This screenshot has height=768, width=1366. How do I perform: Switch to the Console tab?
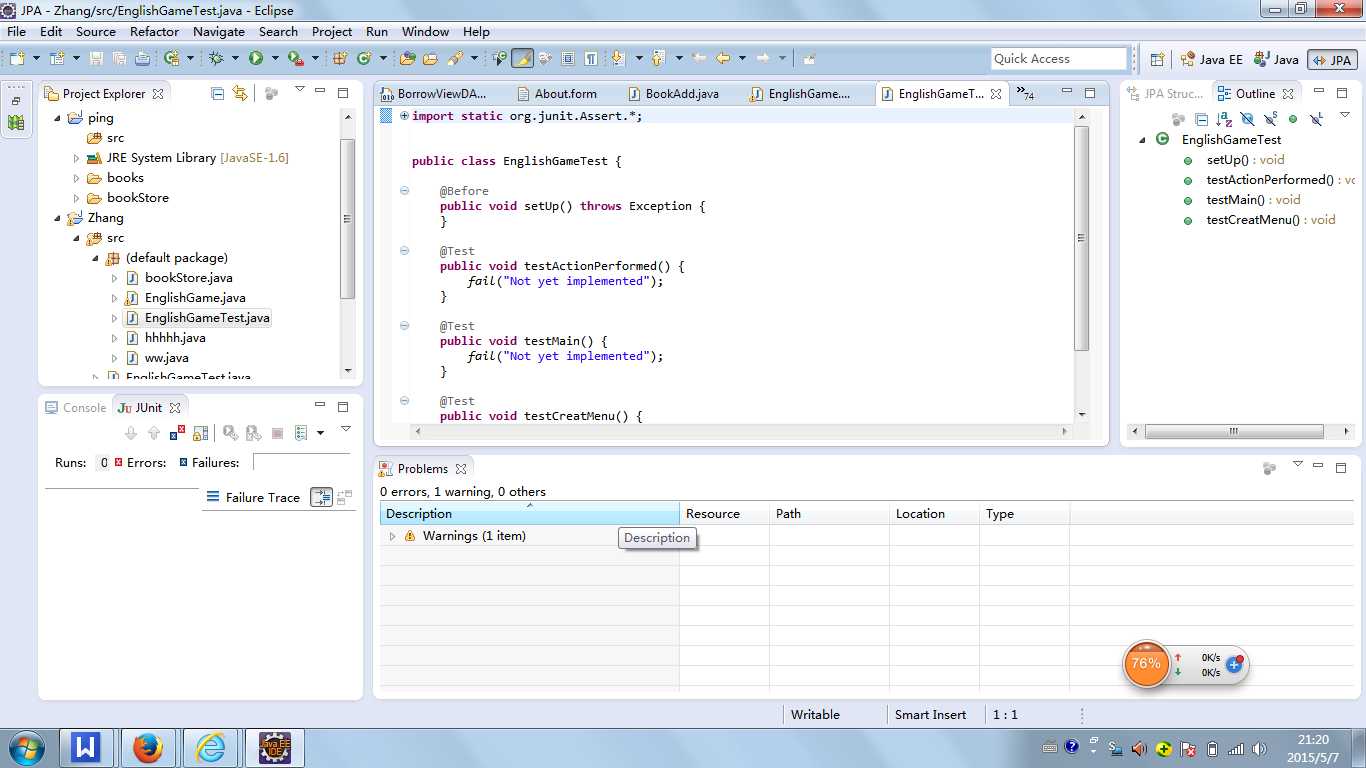pyautogui.click(x=75, y=407)
